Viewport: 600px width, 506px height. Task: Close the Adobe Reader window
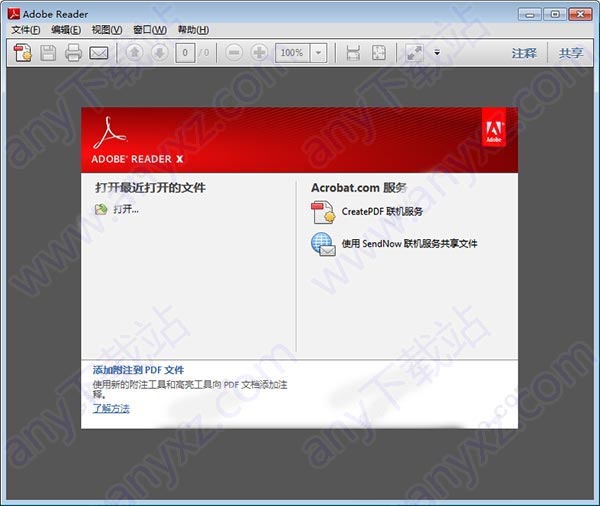[x=580, y=15]
